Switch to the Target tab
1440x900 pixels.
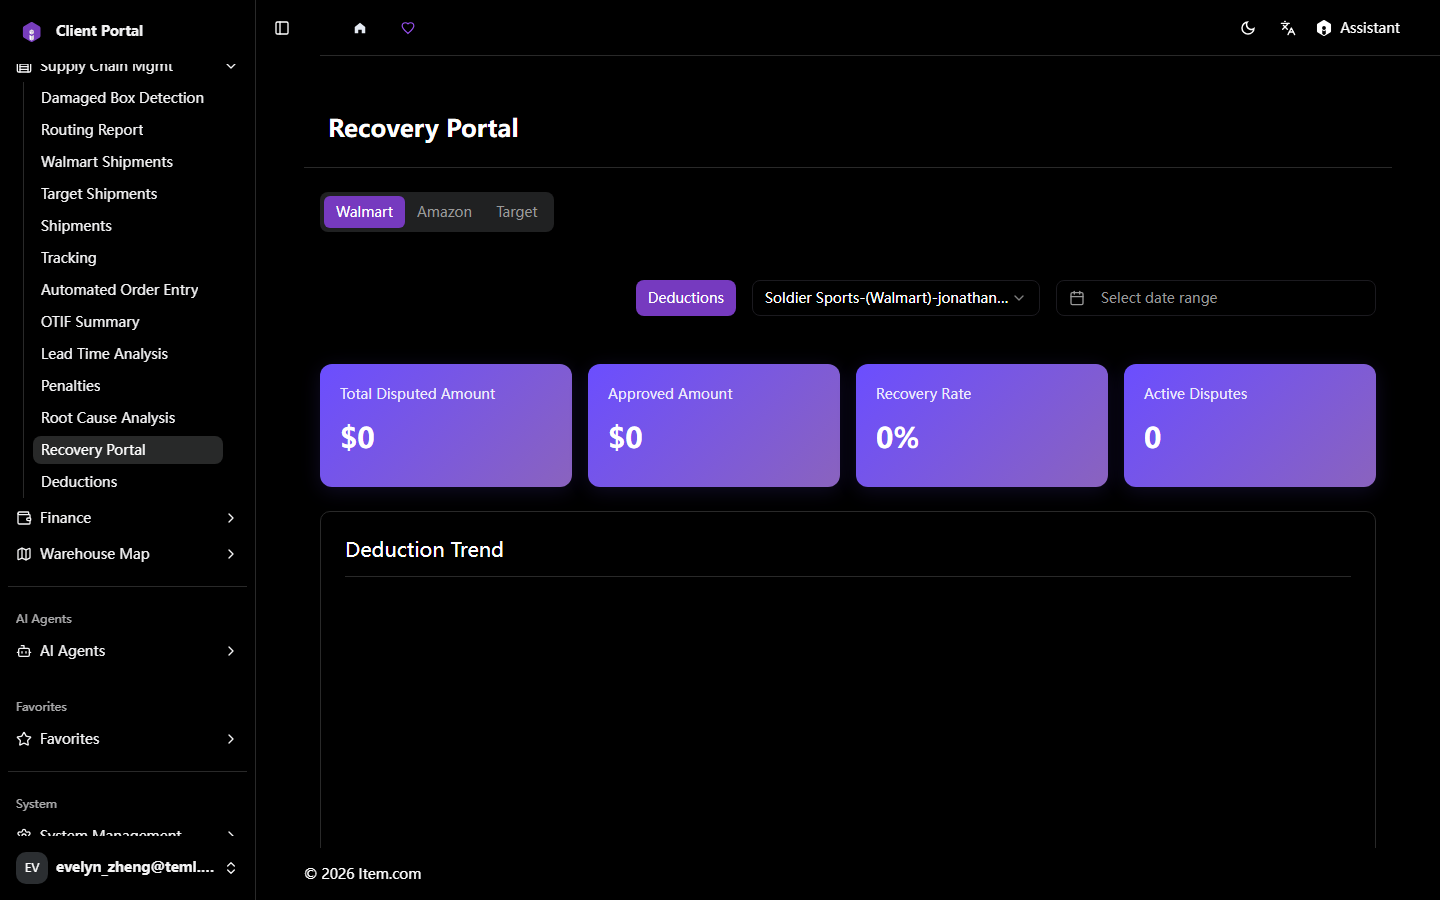517,212
